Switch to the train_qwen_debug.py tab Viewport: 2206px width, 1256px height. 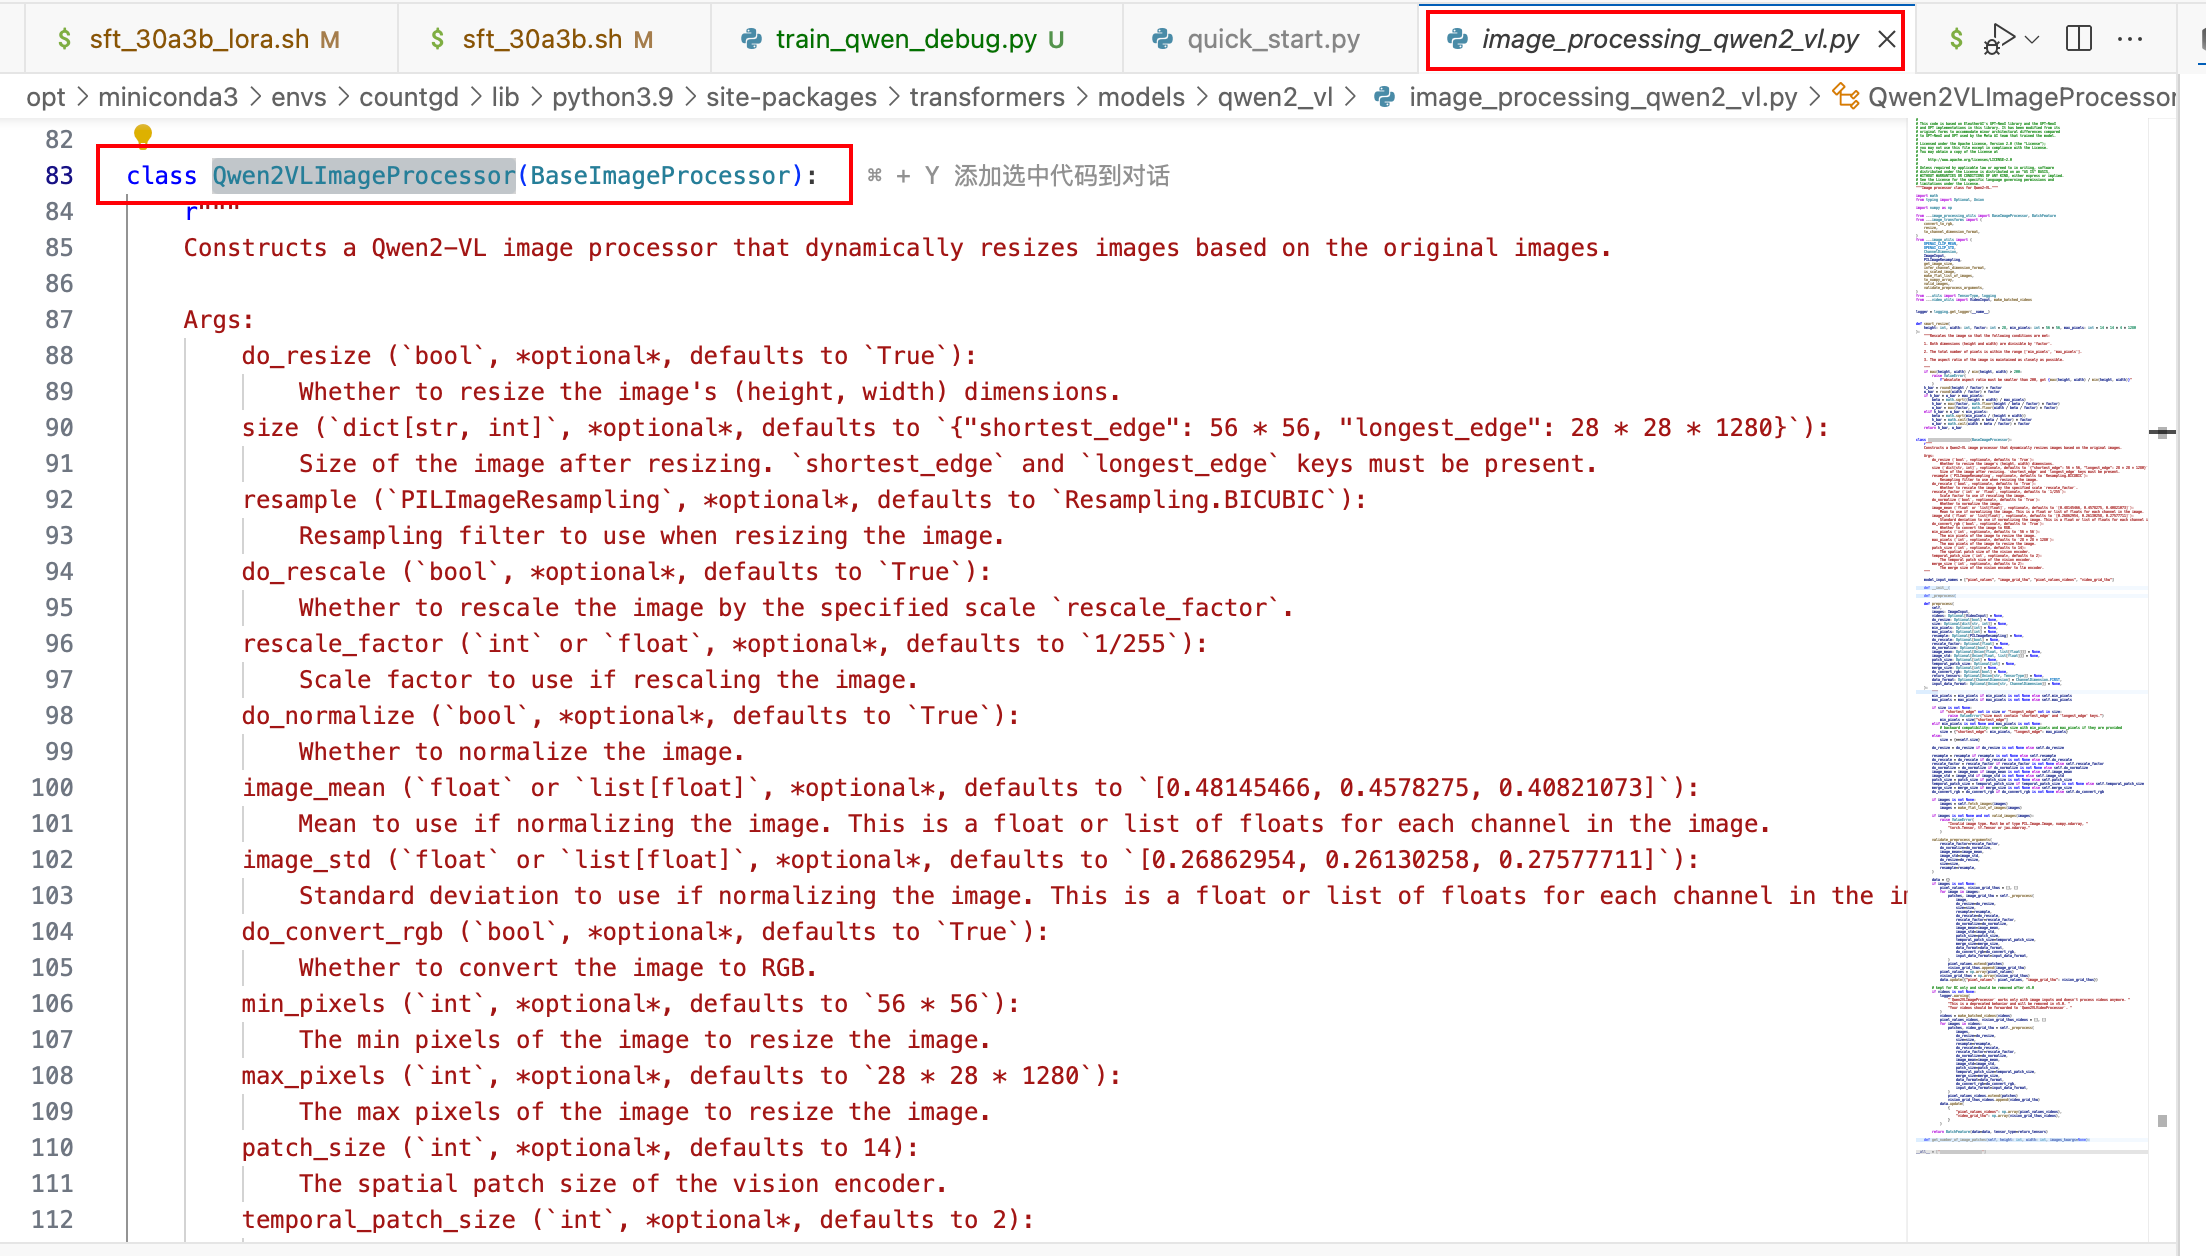(x=905, y=39)
